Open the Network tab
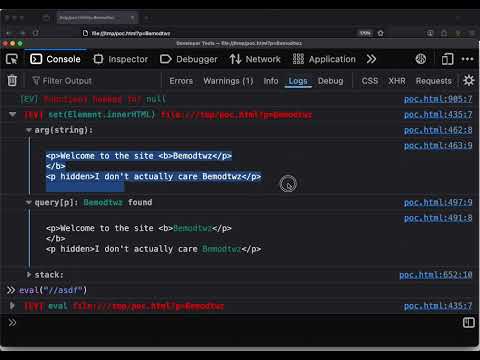The height and width of the screenshot is (360, 480). pyautogui.click(x=255, y=59)
